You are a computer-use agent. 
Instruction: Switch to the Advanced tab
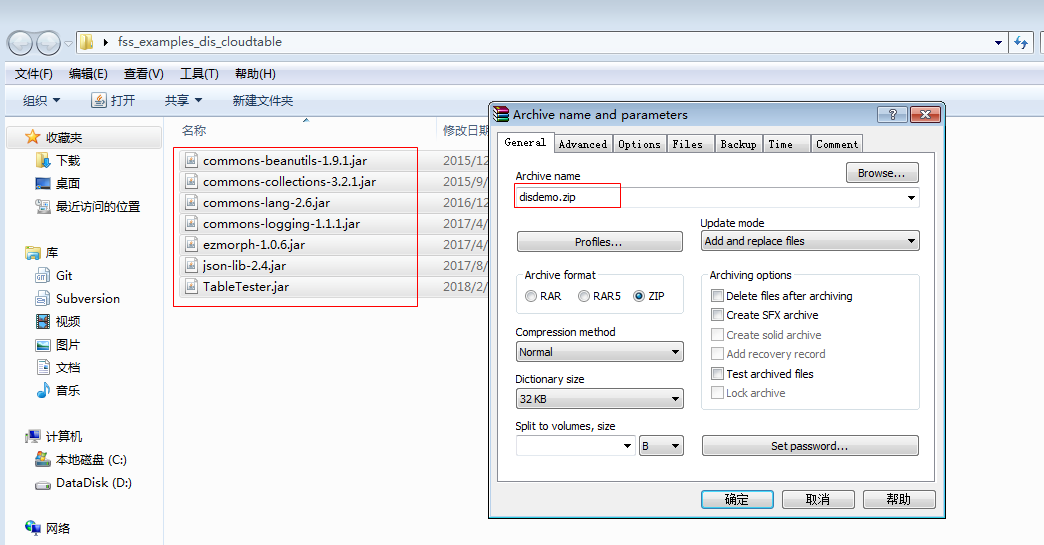pos(582,144)
